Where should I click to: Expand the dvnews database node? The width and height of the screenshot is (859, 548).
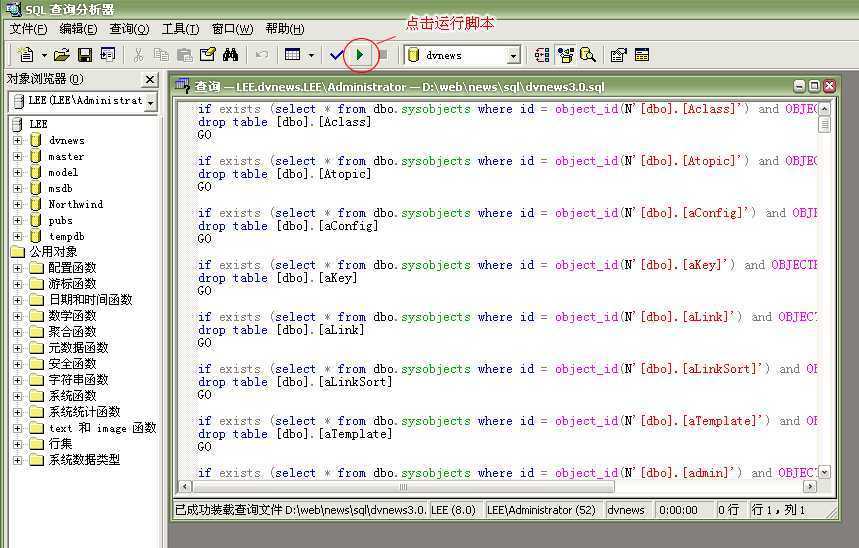pos(18,140)
